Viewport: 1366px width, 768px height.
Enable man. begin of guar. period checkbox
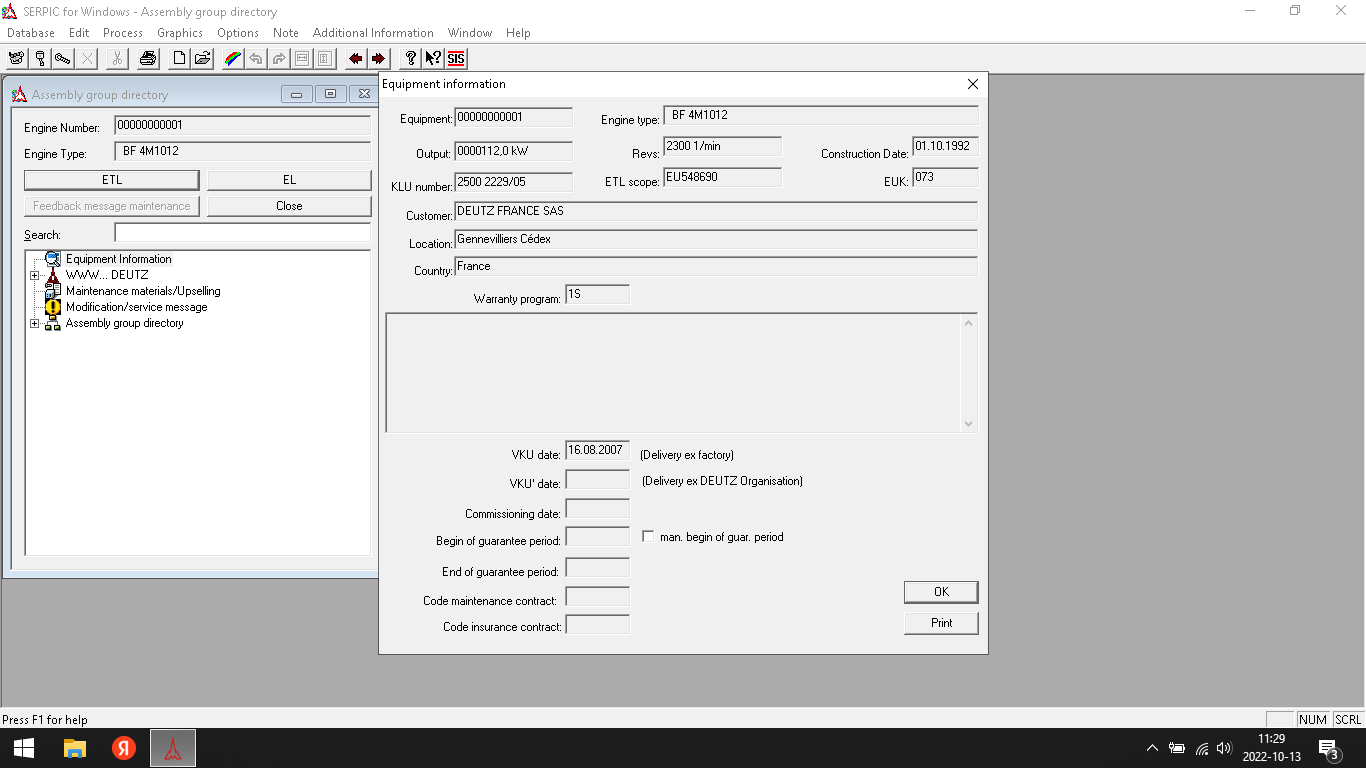648,537
